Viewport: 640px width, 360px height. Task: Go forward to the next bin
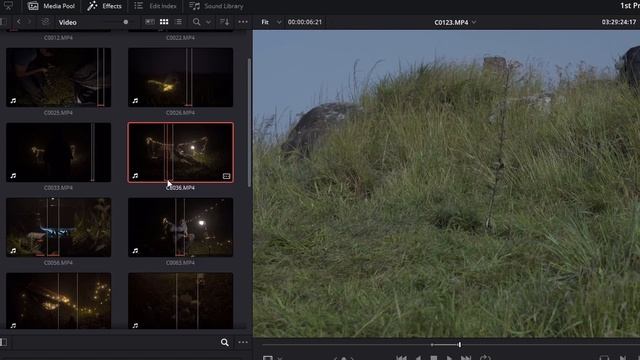click(x=29, y=22)
